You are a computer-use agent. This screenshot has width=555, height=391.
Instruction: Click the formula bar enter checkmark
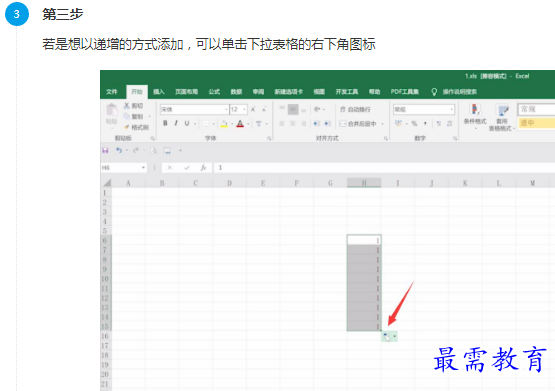pyautogui.click(x=187, y=167)
